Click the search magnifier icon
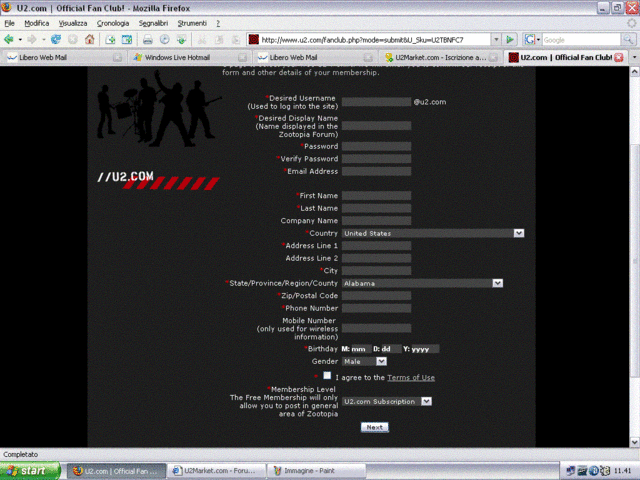Viewport: 640px width, 480px height. point(628,40)
